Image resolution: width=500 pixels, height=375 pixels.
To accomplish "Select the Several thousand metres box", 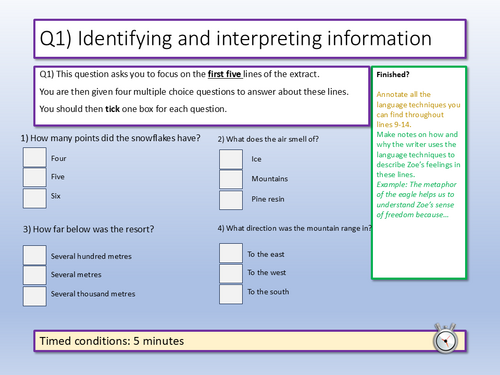I will click(35, 296).
